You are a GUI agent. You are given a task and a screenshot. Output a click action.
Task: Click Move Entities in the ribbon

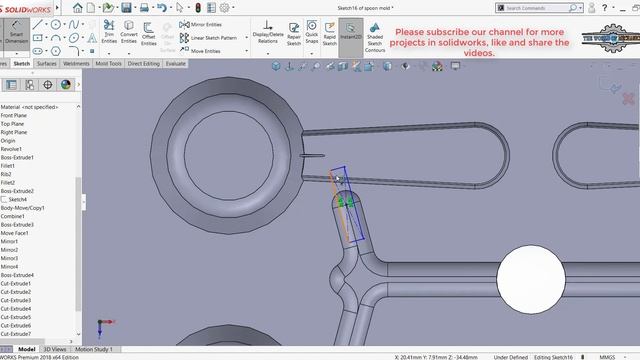click(x=200, y=51)
